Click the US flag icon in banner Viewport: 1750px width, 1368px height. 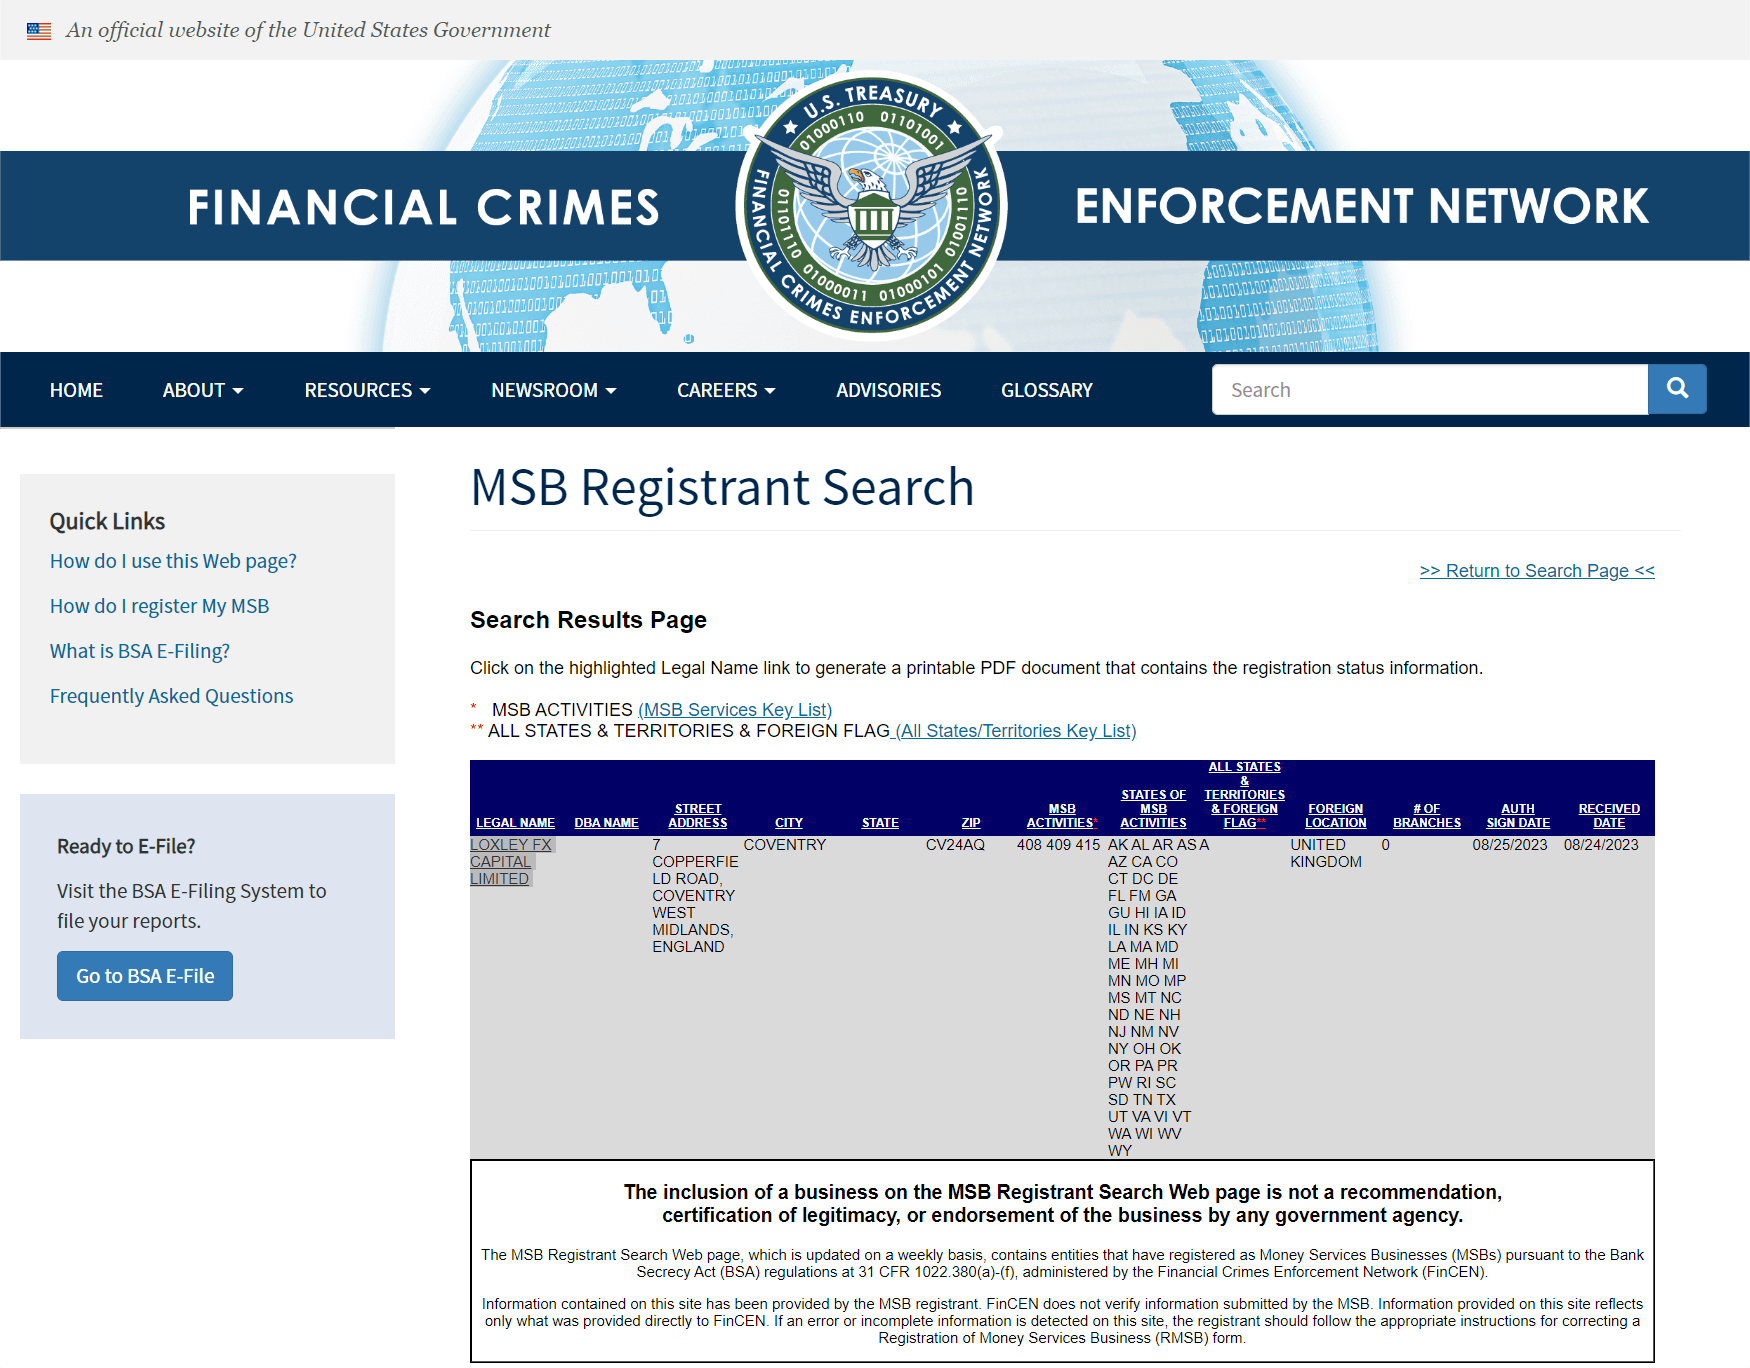(39, 31)
